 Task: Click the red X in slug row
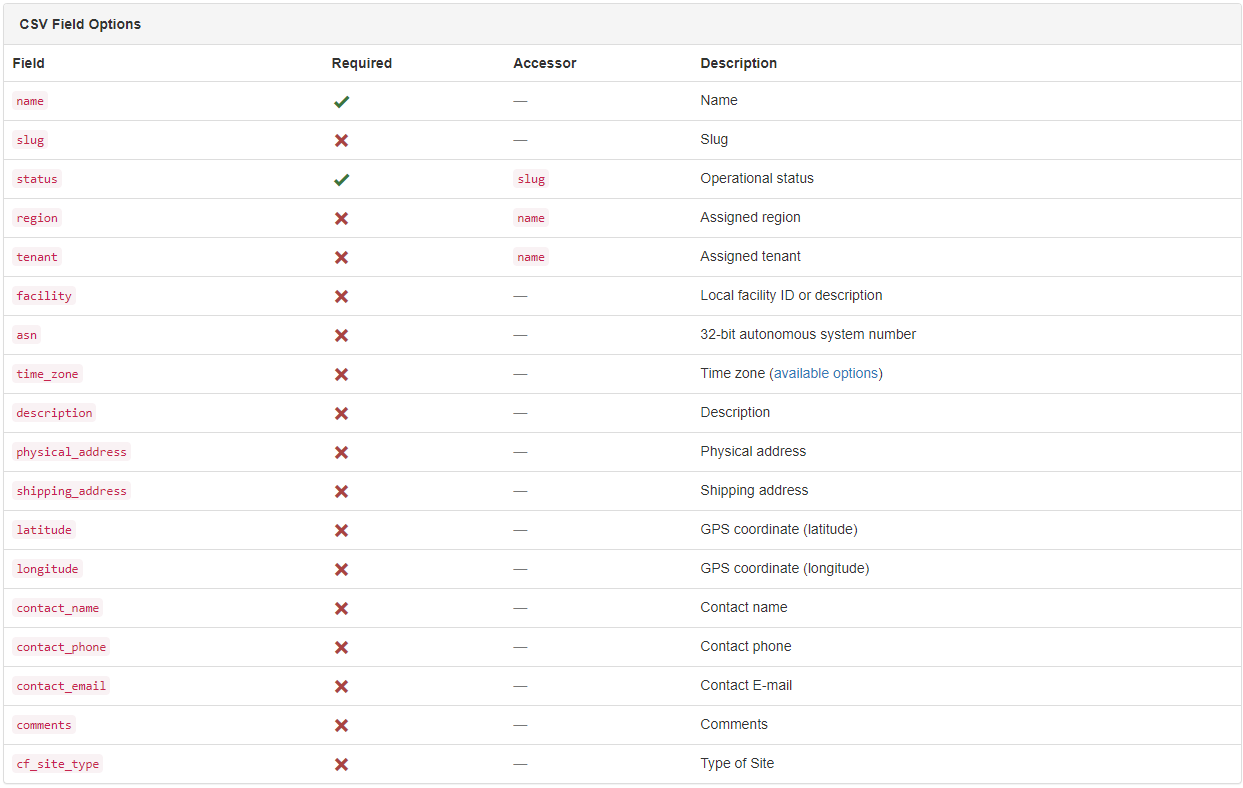click(341, 141)
